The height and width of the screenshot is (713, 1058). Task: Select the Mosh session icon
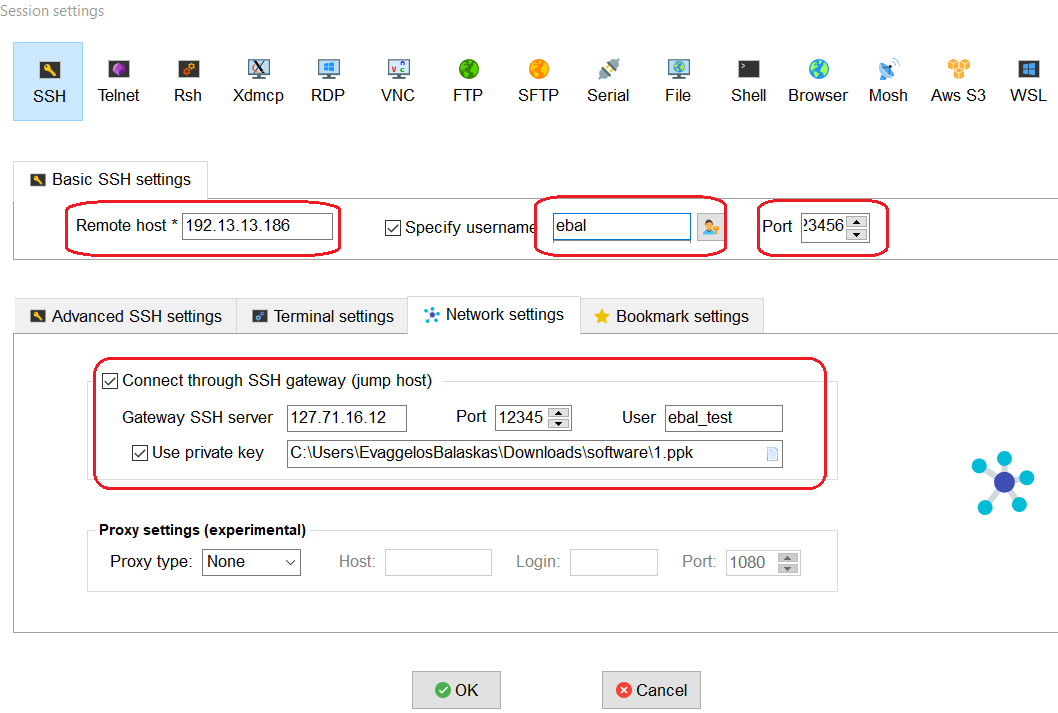887,80
